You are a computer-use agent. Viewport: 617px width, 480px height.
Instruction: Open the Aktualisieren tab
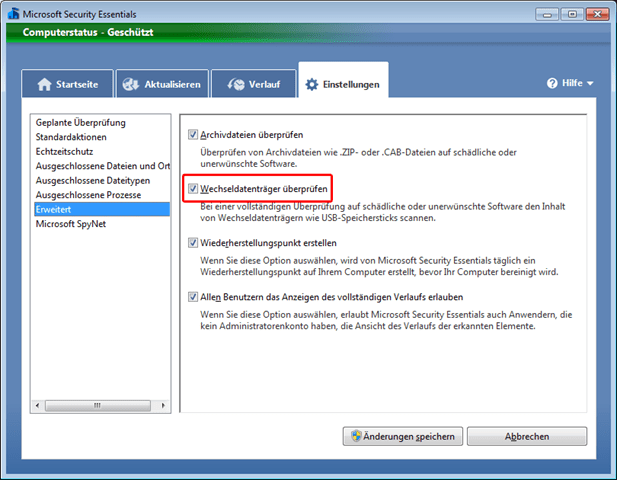pyautogui.click(x=162, y=83)
